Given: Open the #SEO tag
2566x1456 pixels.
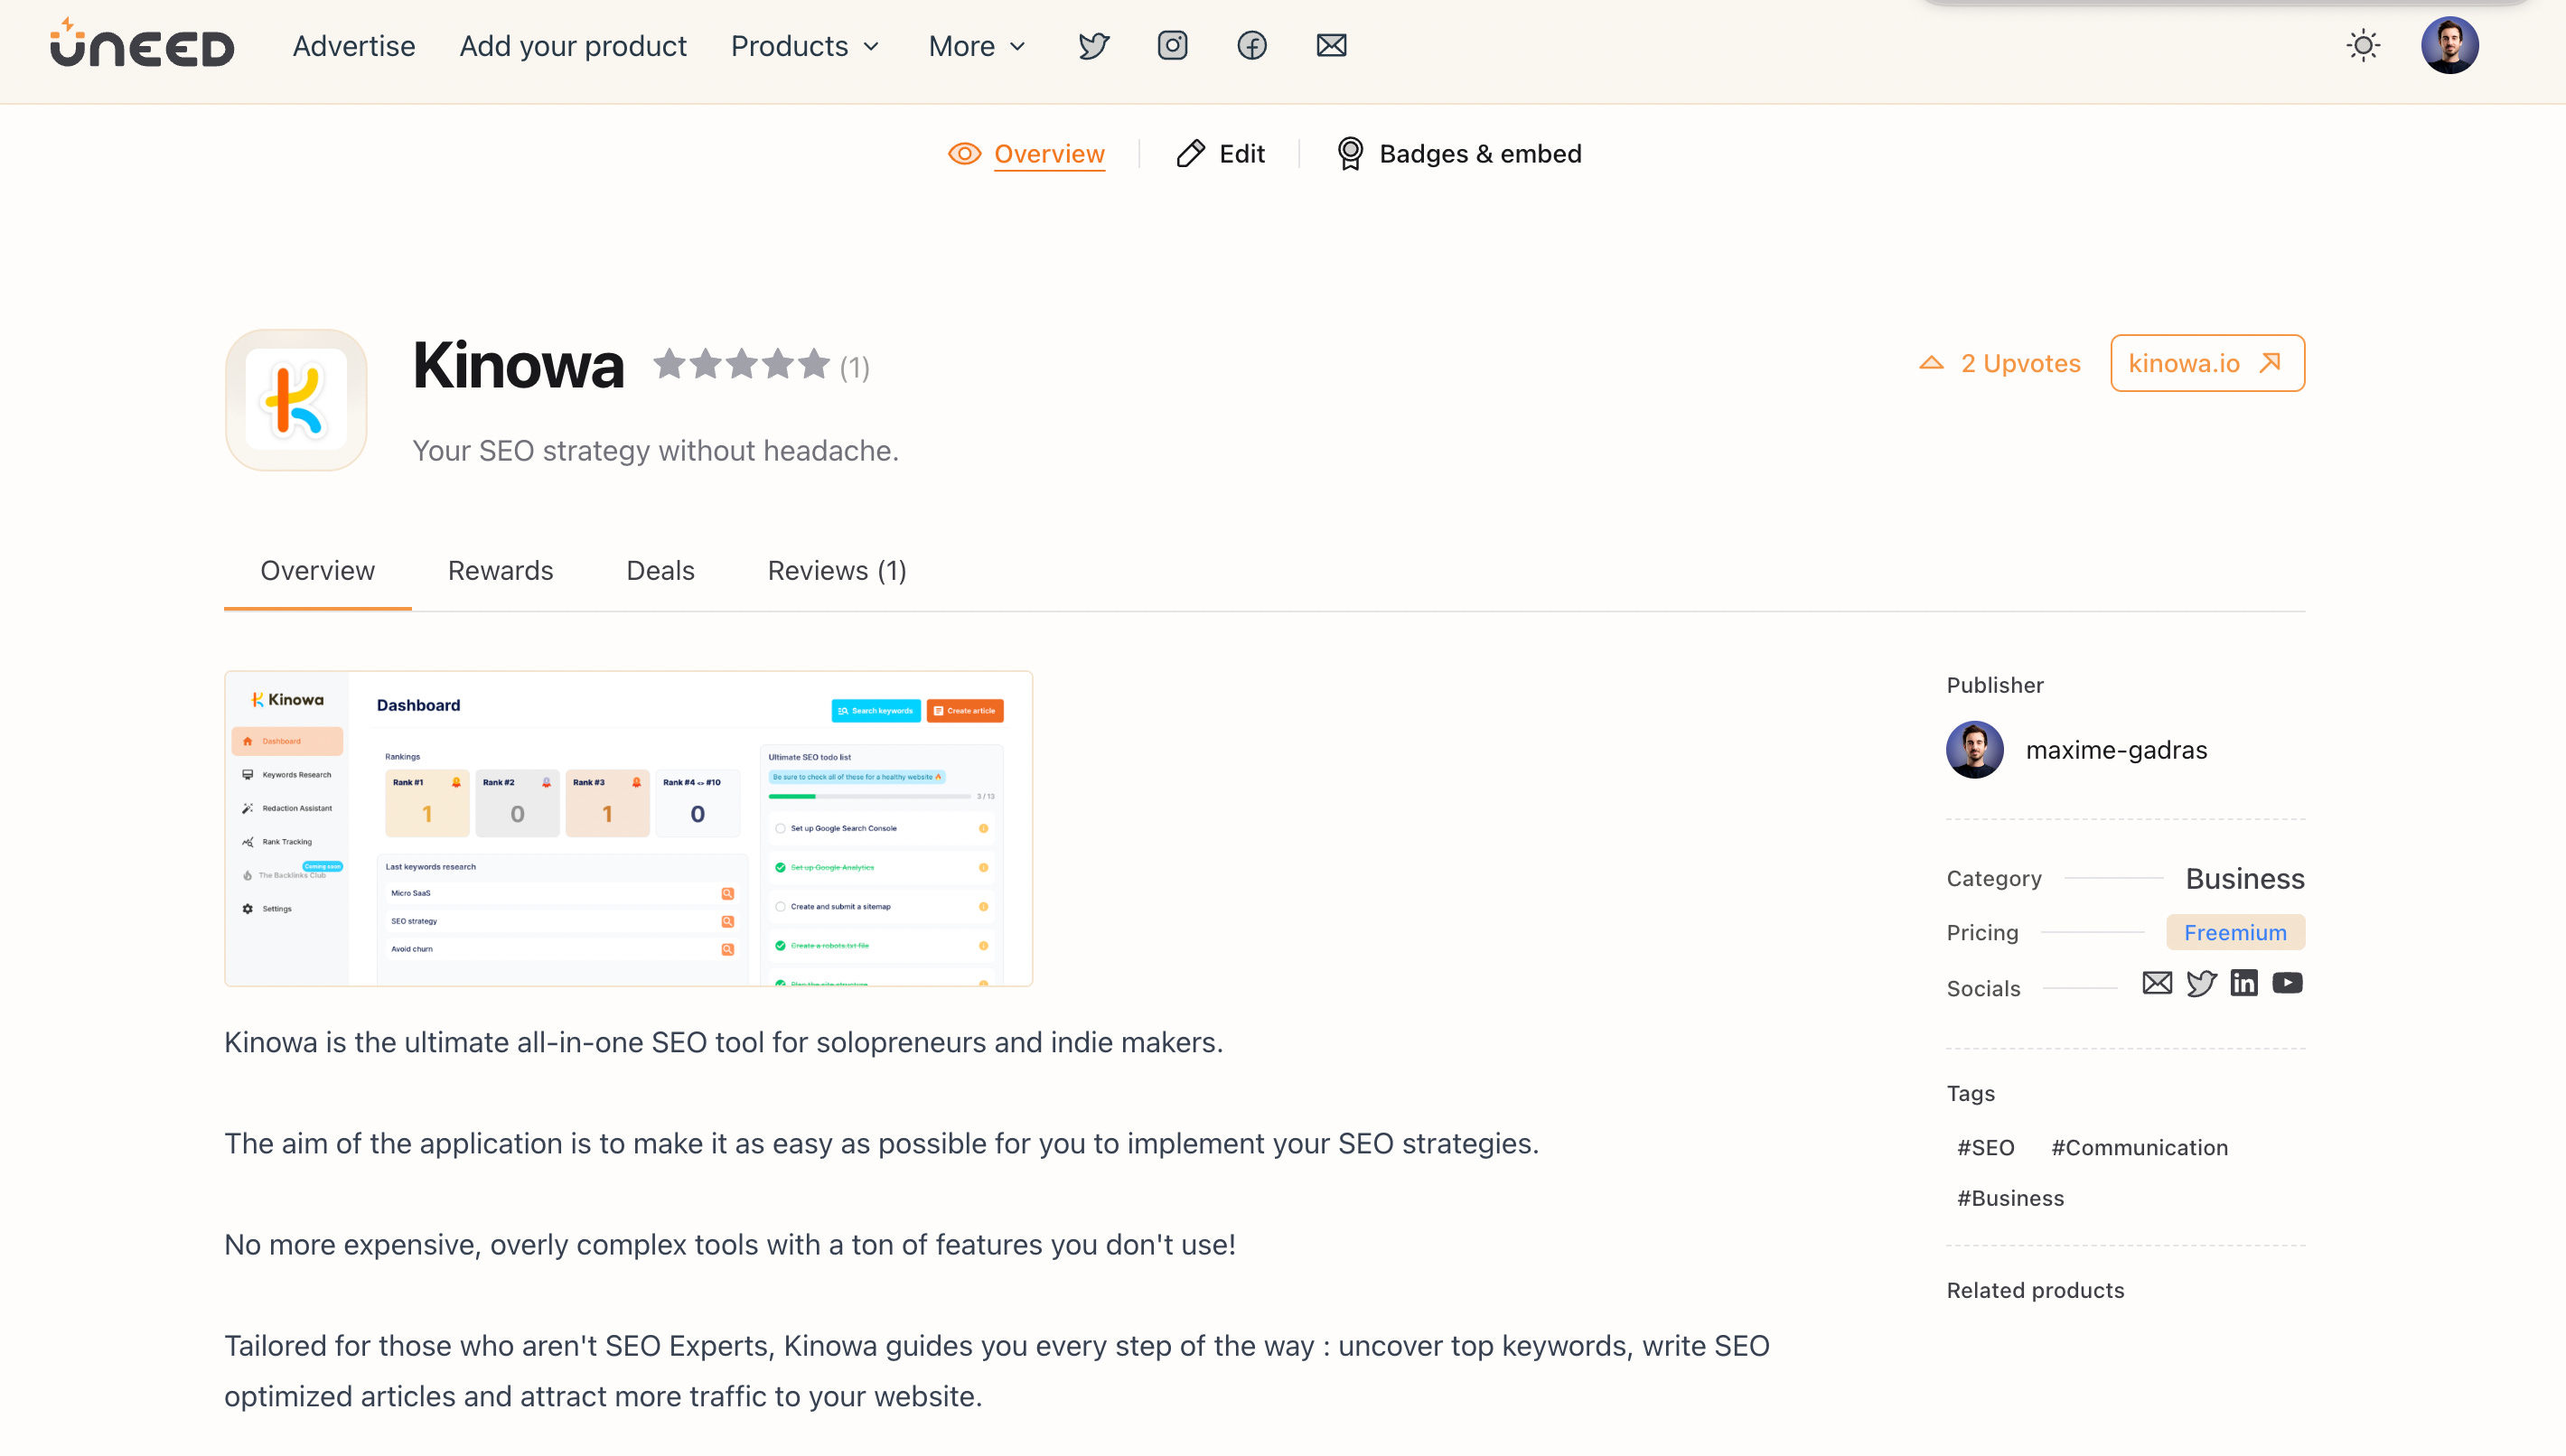Looking at the screenshot, I should 1985,1148.
